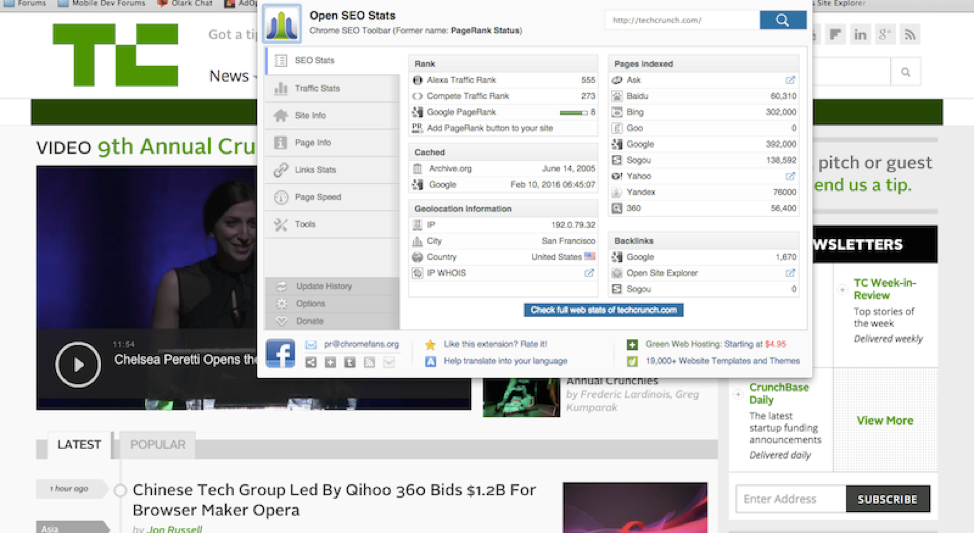
Task: Click the RSS icon in popup footer
Action: point(370,362)
